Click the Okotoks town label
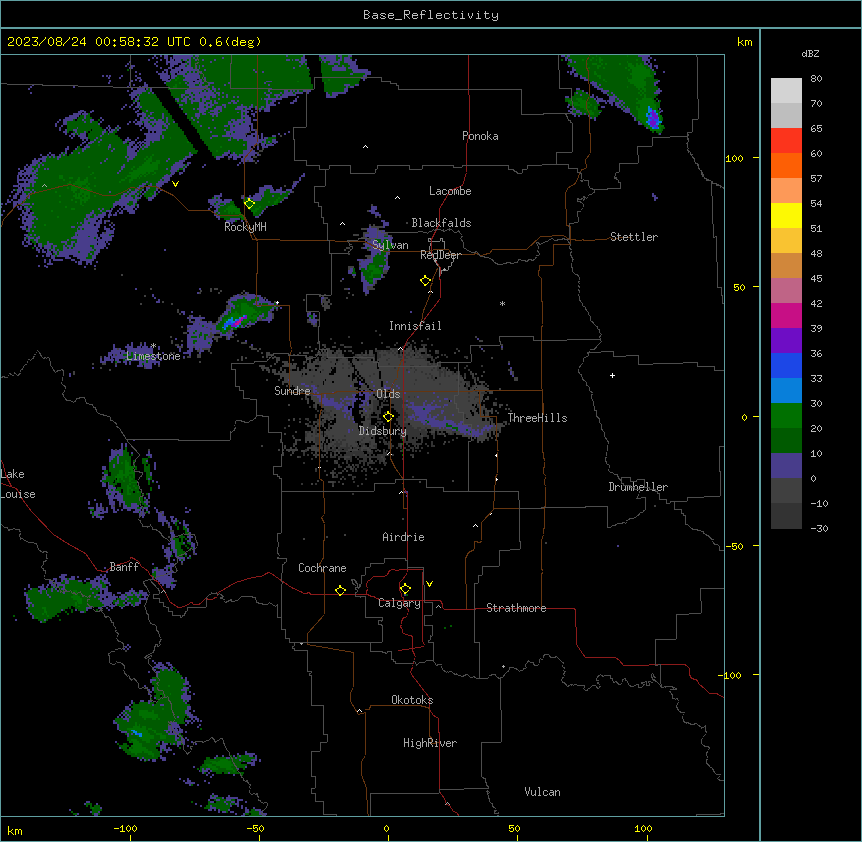The width and height of the screenshot is (862, 842). click(412, 700)
